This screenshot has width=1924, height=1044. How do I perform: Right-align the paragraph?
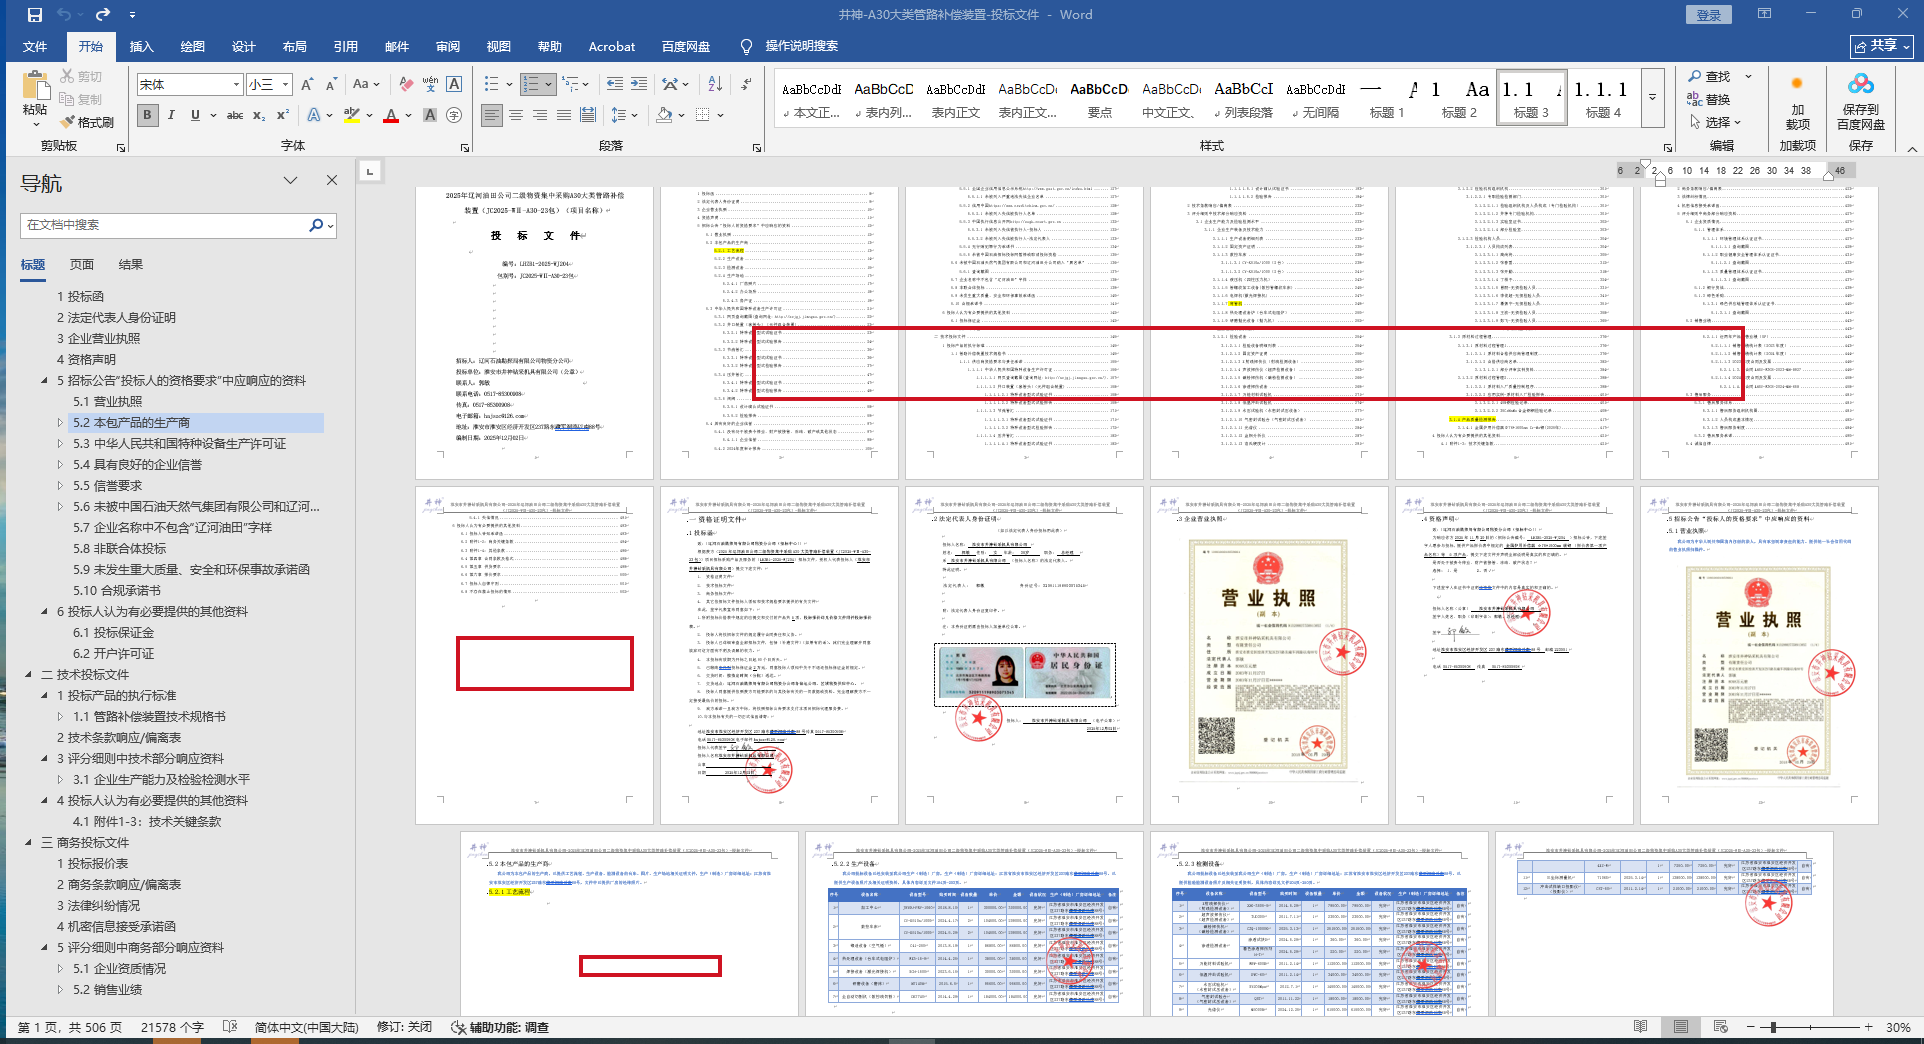tap(540, 115)
